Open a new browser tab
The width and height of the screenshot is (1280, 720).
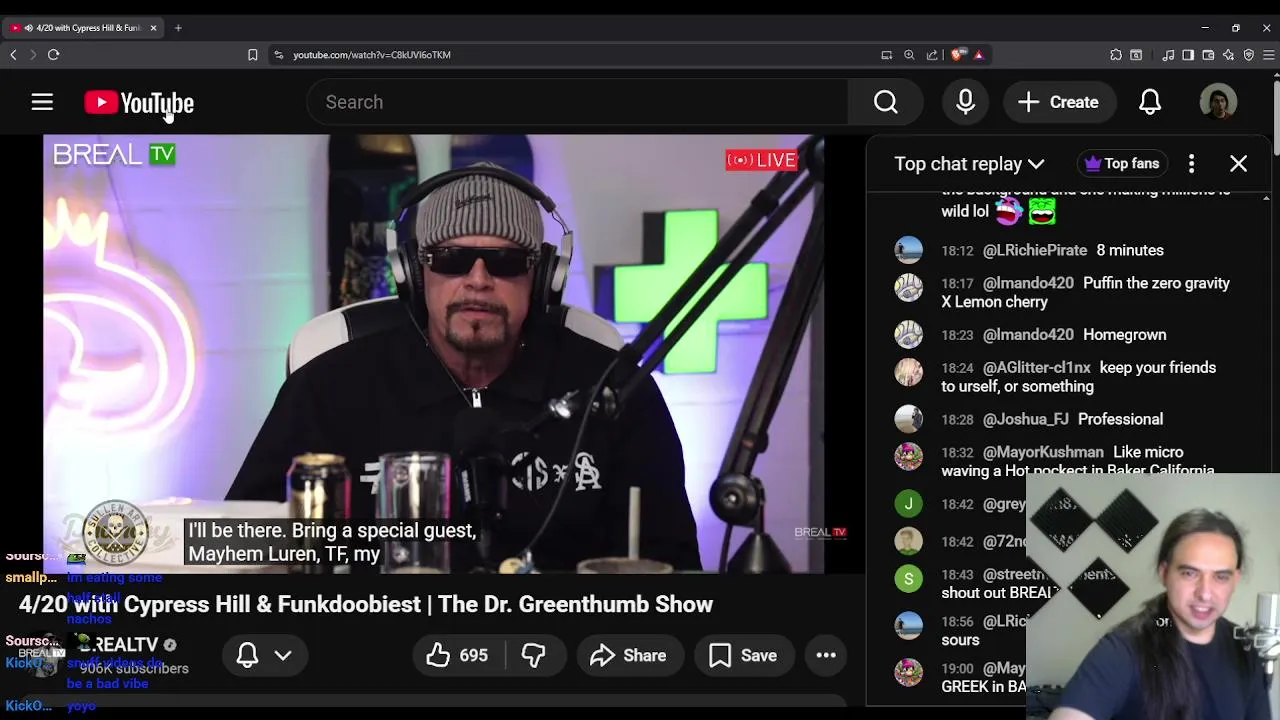(x=178, y=28)
